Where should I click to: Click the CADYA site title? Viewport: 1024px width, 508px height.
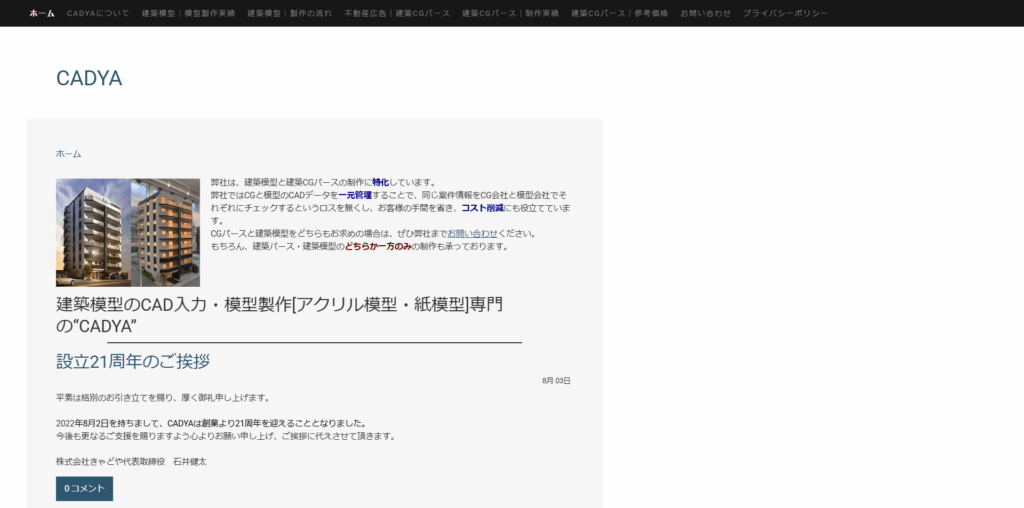pyautogui.click(x=89, y=78)
